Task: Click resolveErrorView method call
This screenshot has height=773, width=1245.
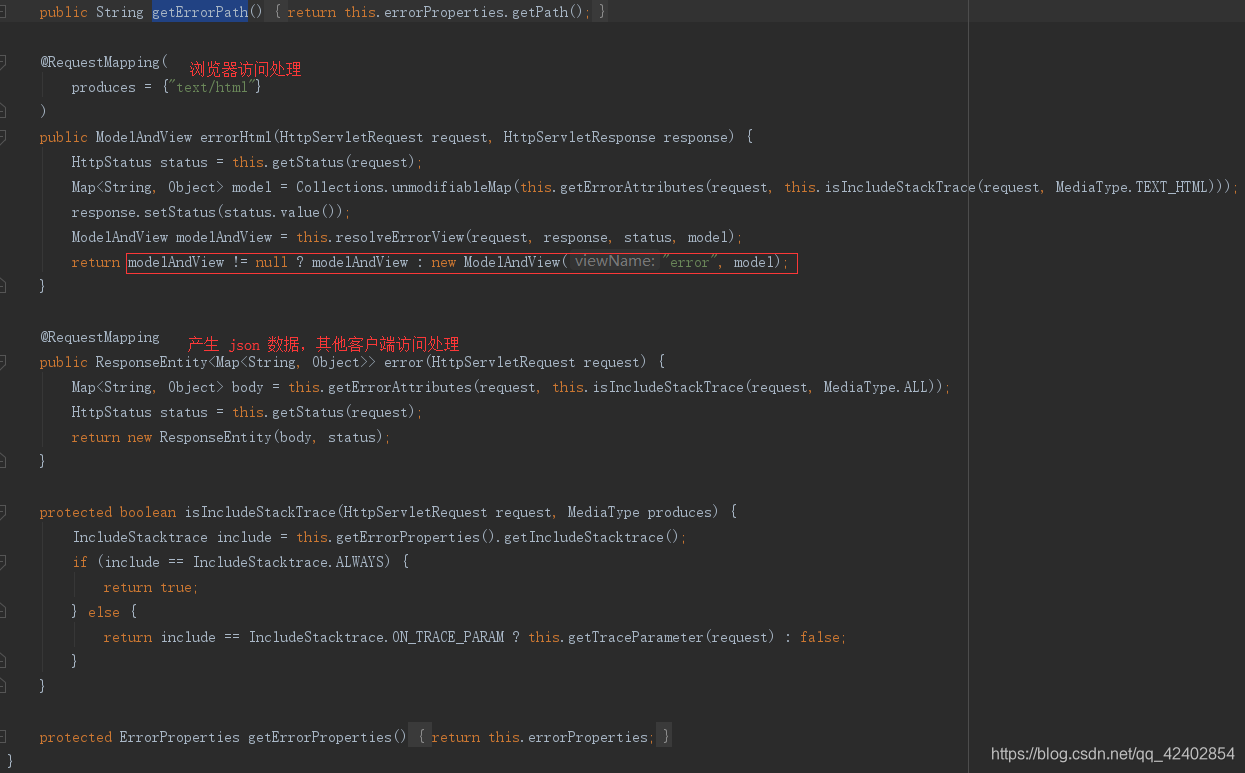Action: (396, 237)
